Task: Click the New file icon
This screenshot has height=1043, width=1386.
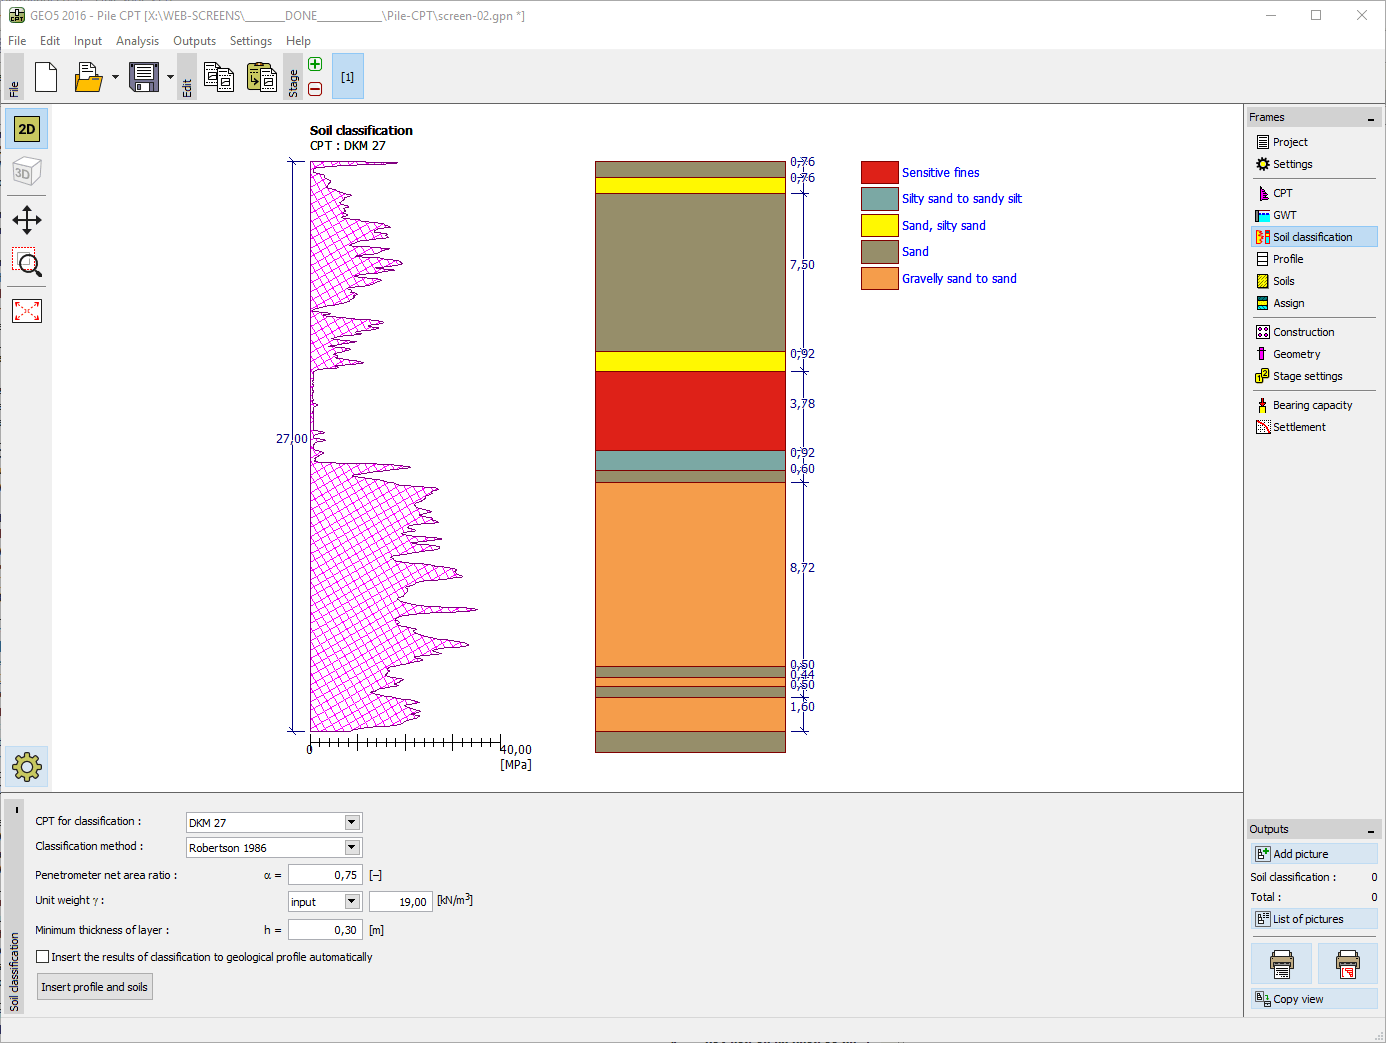Action: coord(46,77)
